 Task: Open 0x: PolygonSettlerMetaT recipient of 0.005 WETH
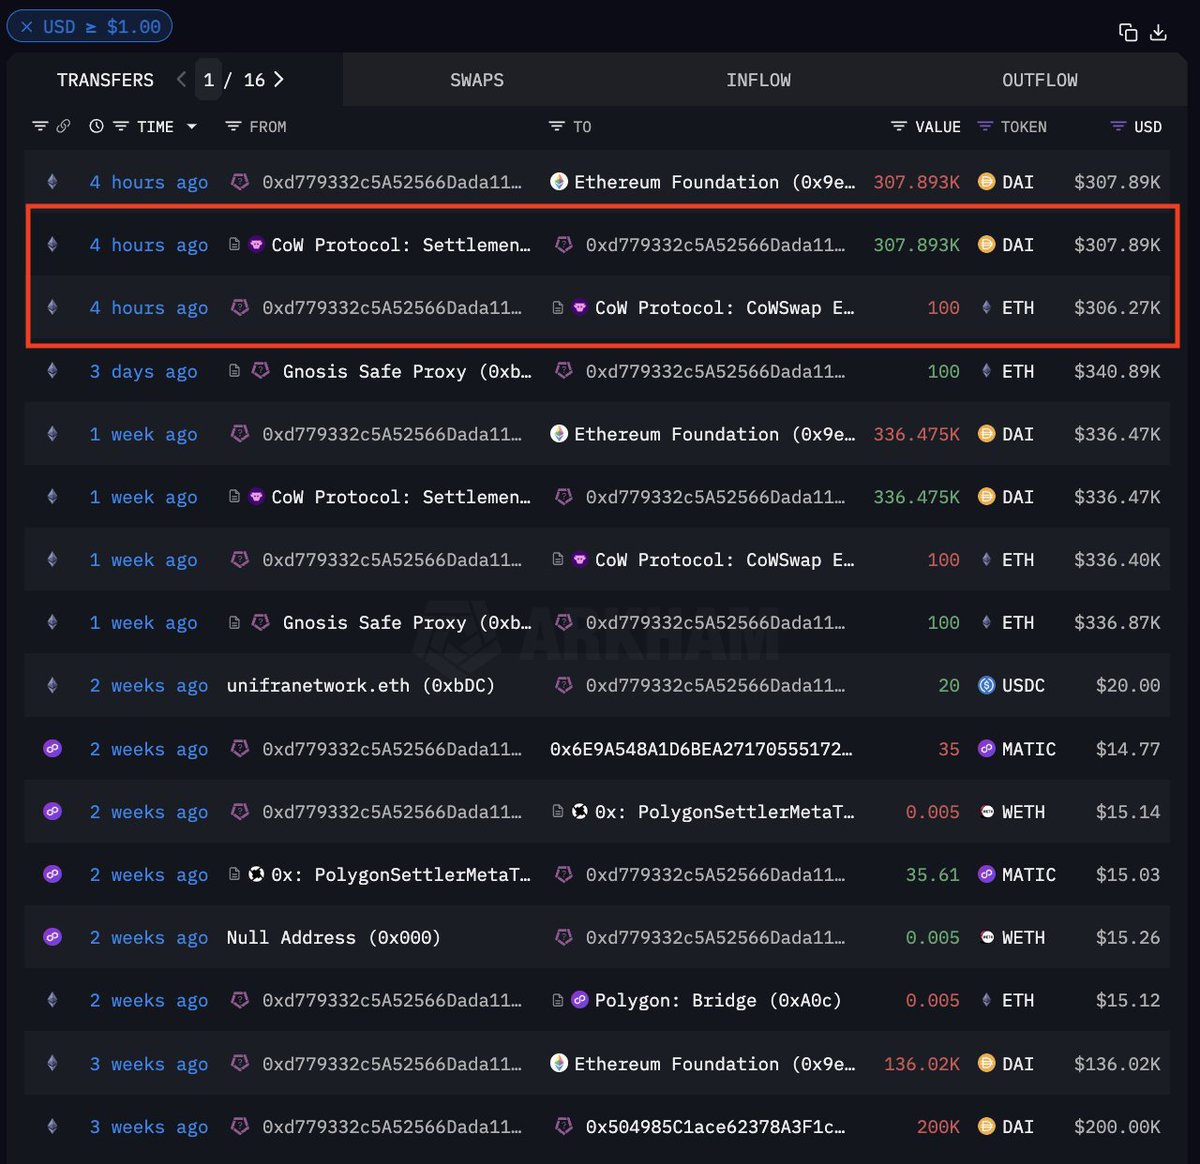724,812
